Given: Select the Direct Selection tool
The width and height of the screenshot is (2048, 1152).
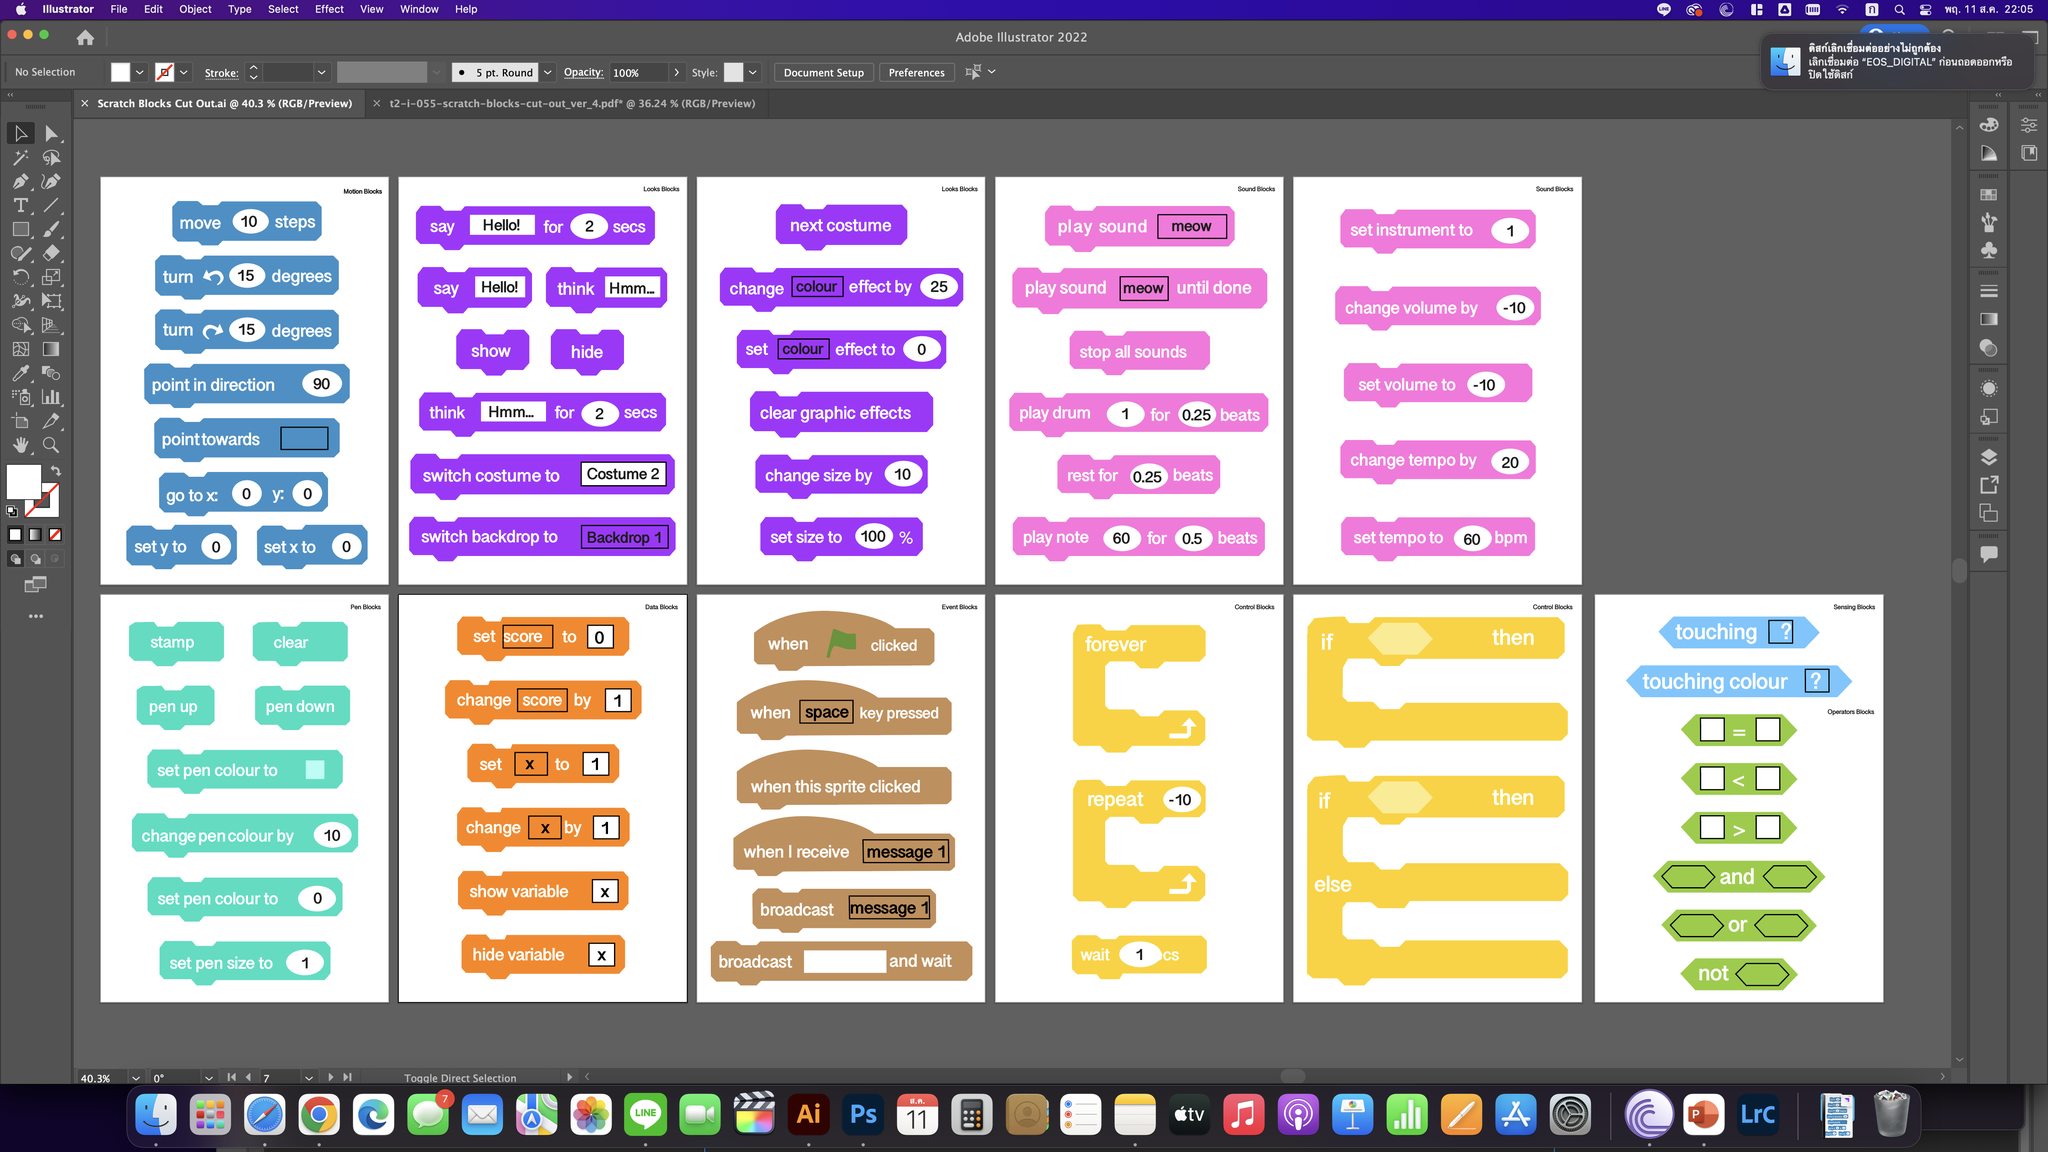Looking at the screenshot, I should pos(51,133).
